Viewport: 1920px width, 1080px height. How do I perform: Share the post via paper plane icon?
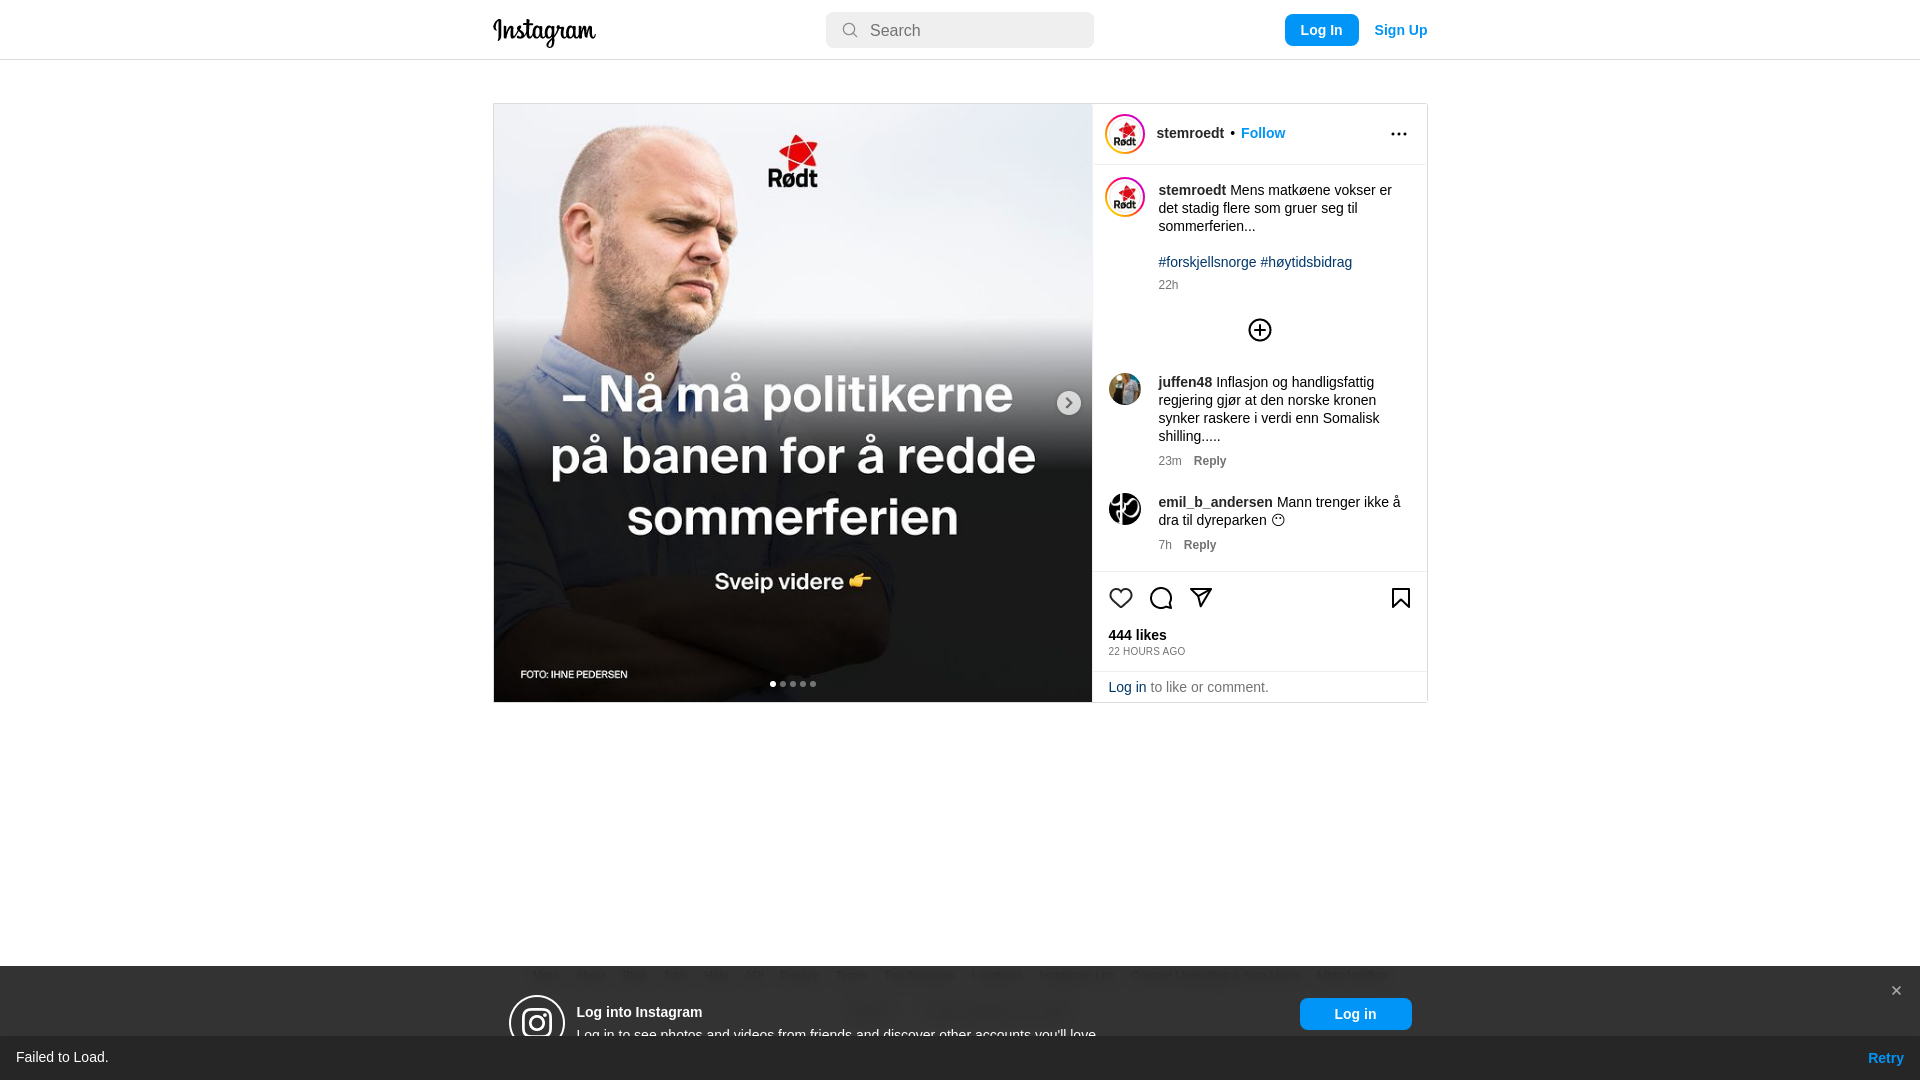[1200, 598]
